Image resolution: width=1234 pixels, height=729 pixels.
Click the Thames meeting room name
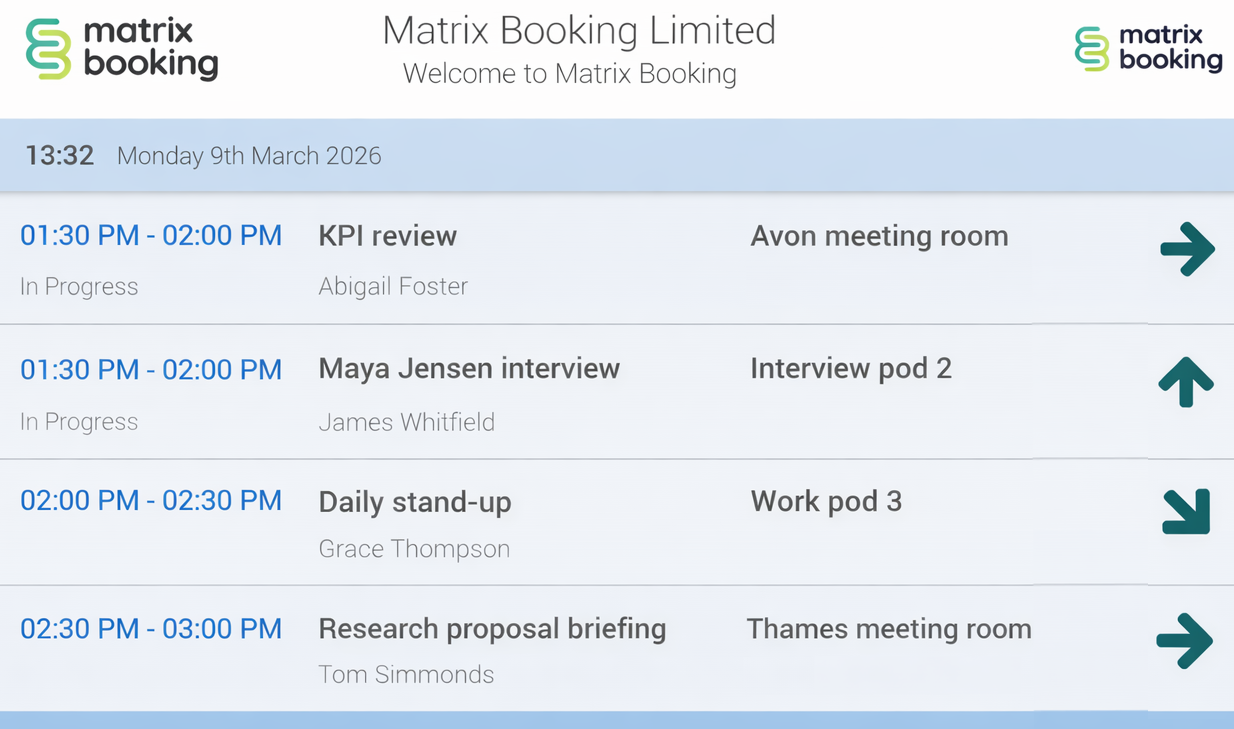coord(889,629)
